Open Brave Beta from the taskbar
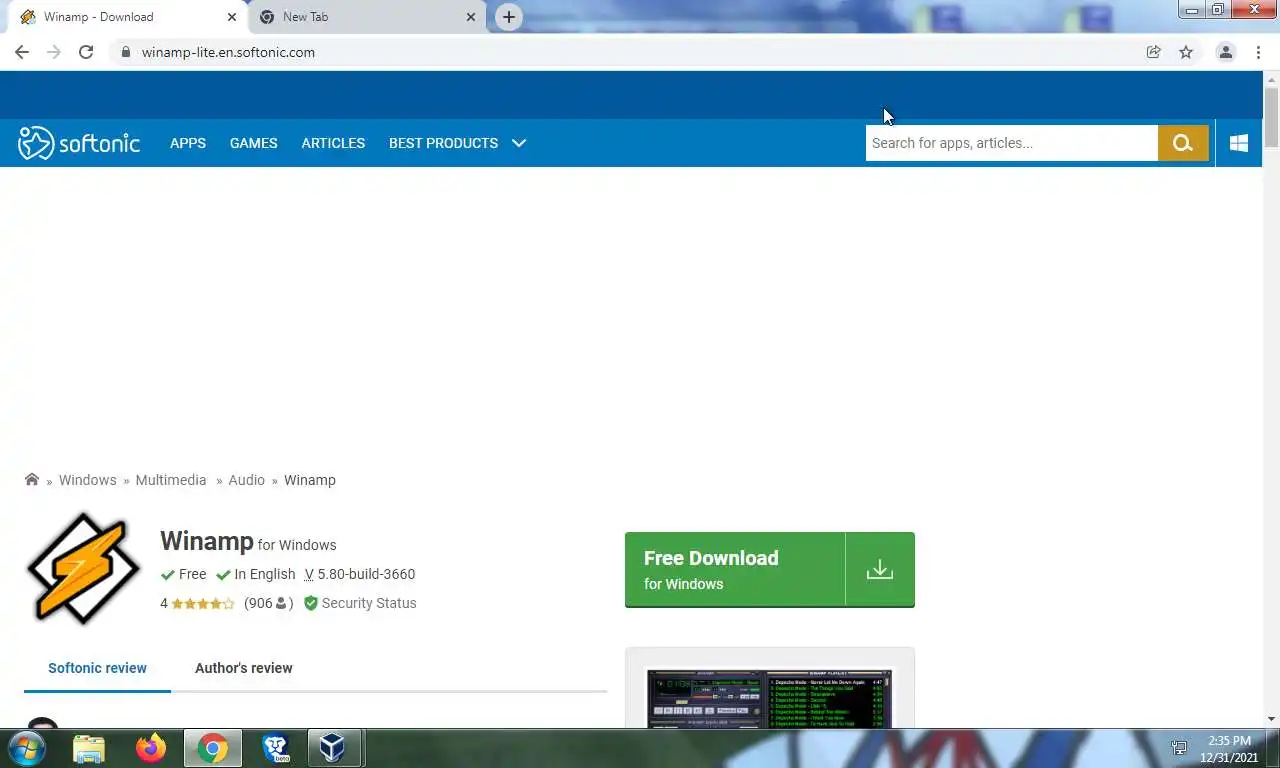The width and height of the screenshot is (1280, 768). (275, 748)
